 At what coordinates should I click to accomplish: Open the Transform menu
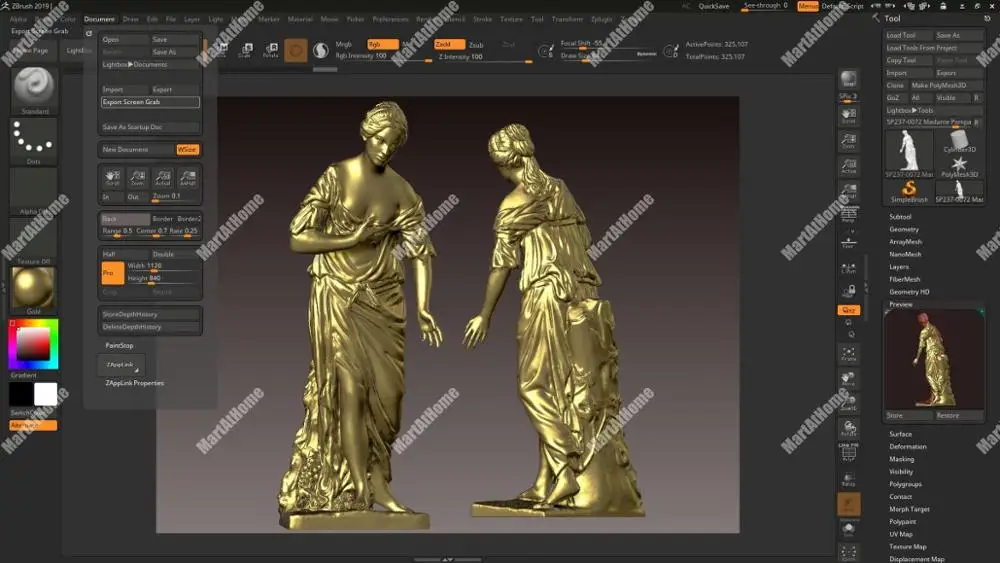point(568,19)
